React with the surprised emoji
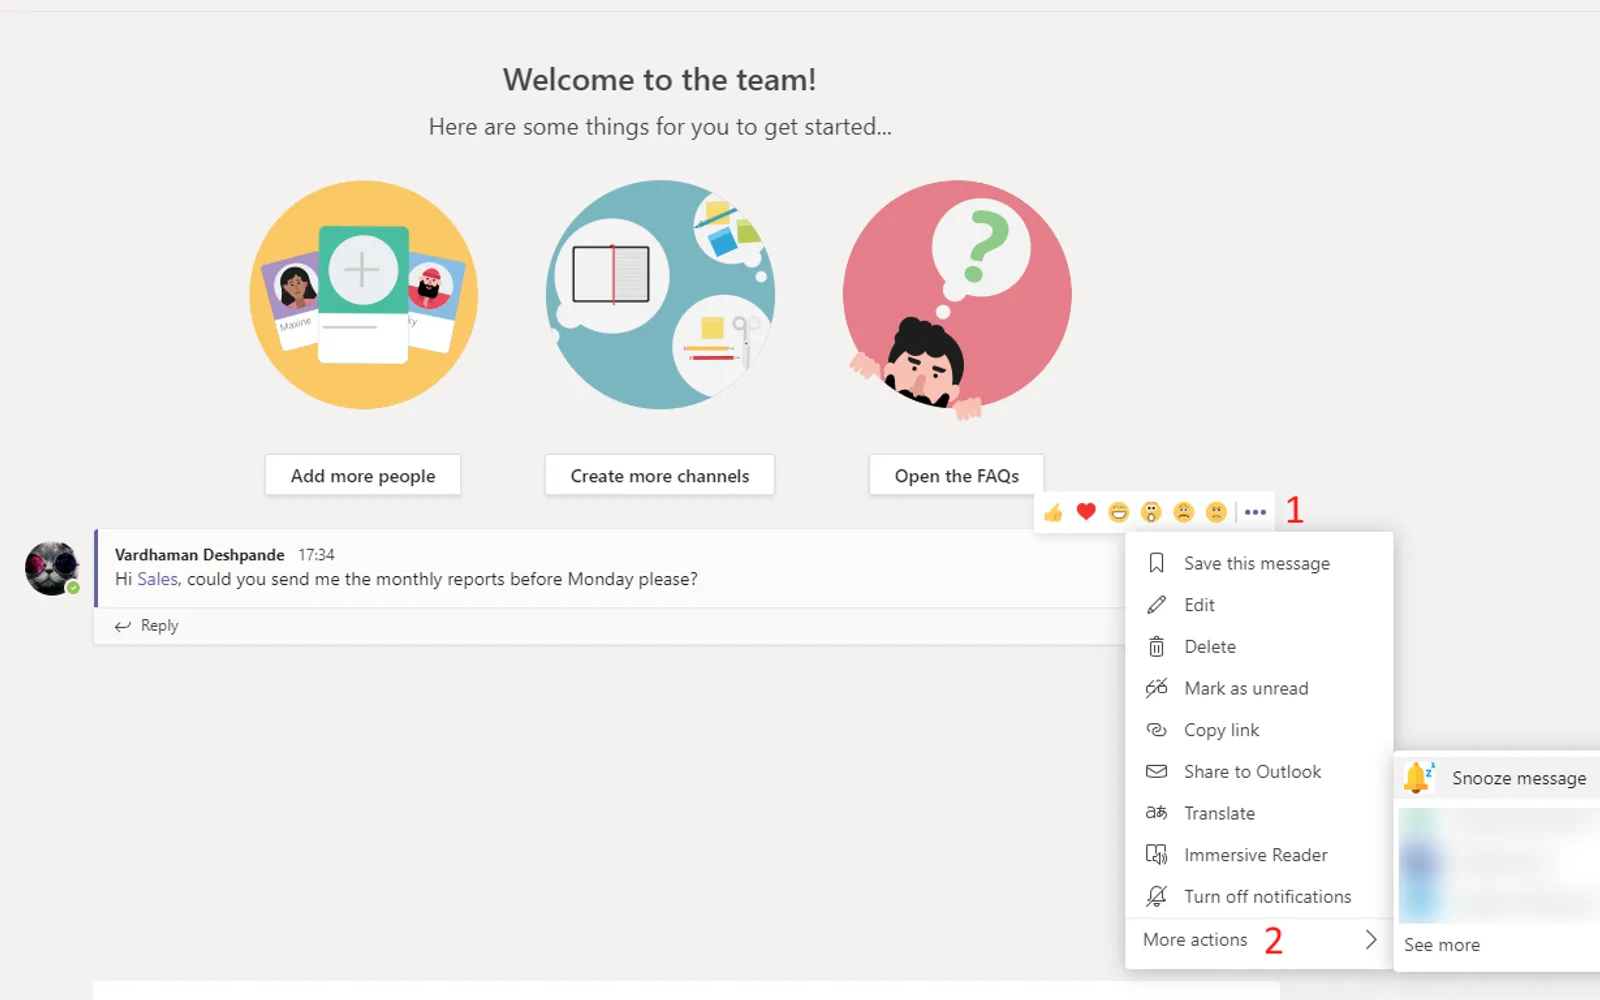 (1151, 513)
